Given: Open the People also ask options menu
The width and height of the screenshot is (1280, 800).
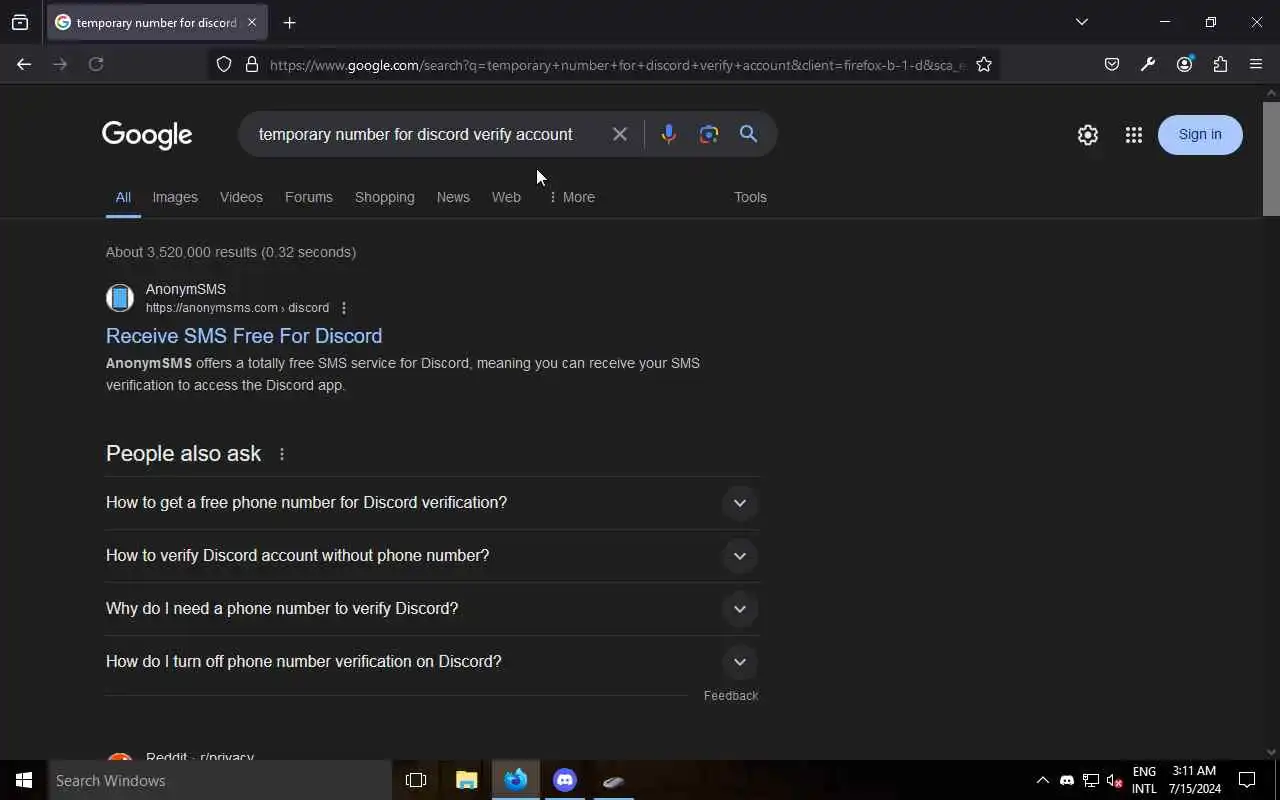Looking at the screenshot, I should pyautogui.click(x=282, y=454).
